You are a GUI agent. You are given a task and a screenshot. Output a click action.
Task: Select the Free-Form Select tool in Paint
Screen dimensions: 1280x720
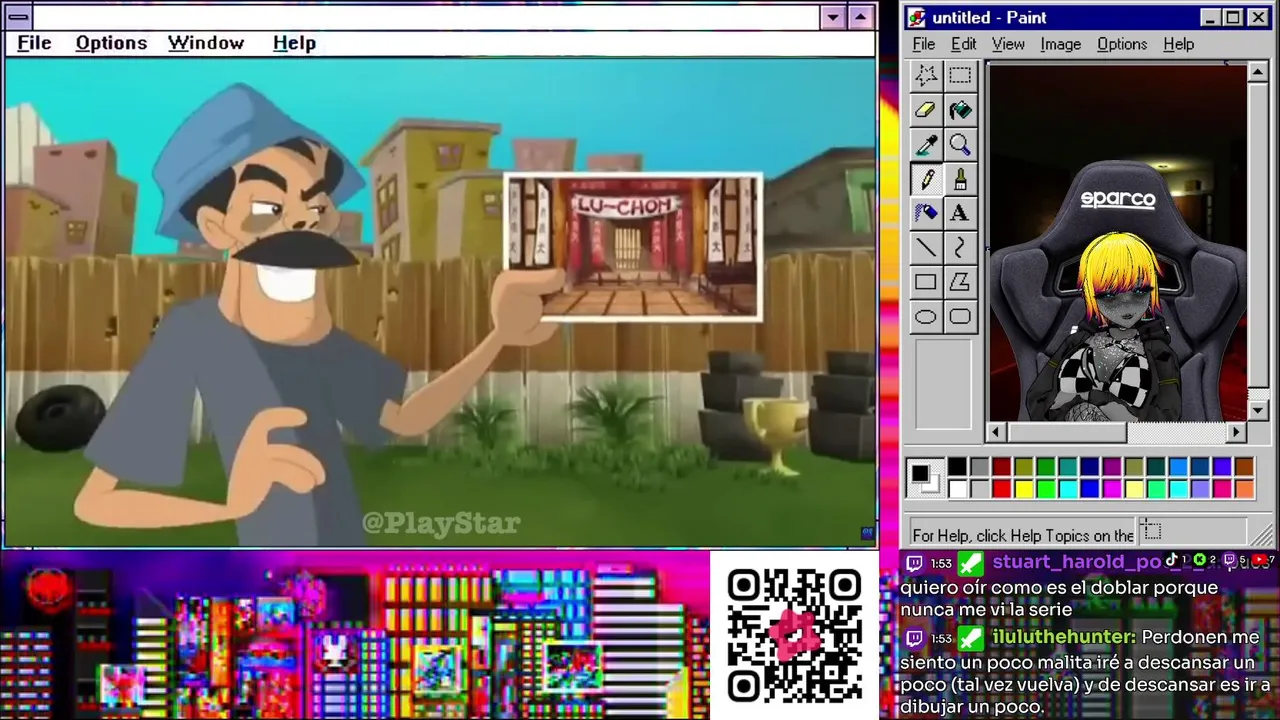926,75
